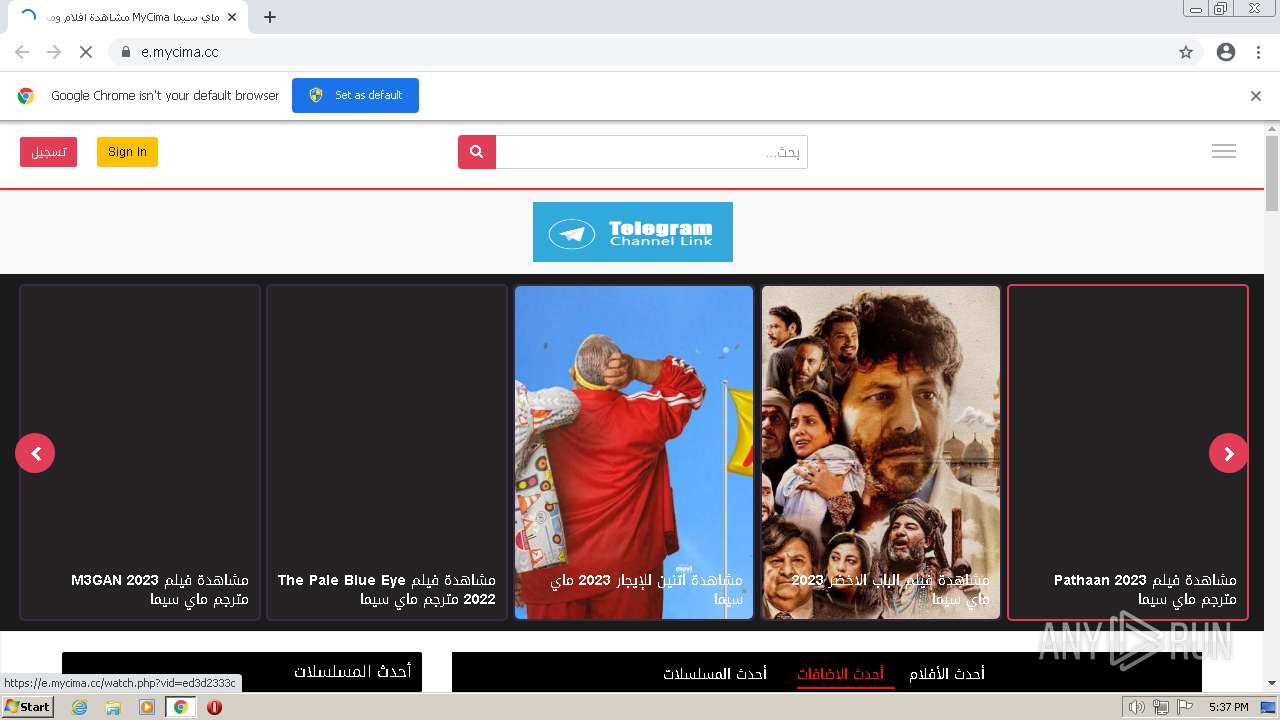Close the MyCima browser tab
Image resolution: width=1280 pixels, height=720 pixels.
(x=232, y=17)
